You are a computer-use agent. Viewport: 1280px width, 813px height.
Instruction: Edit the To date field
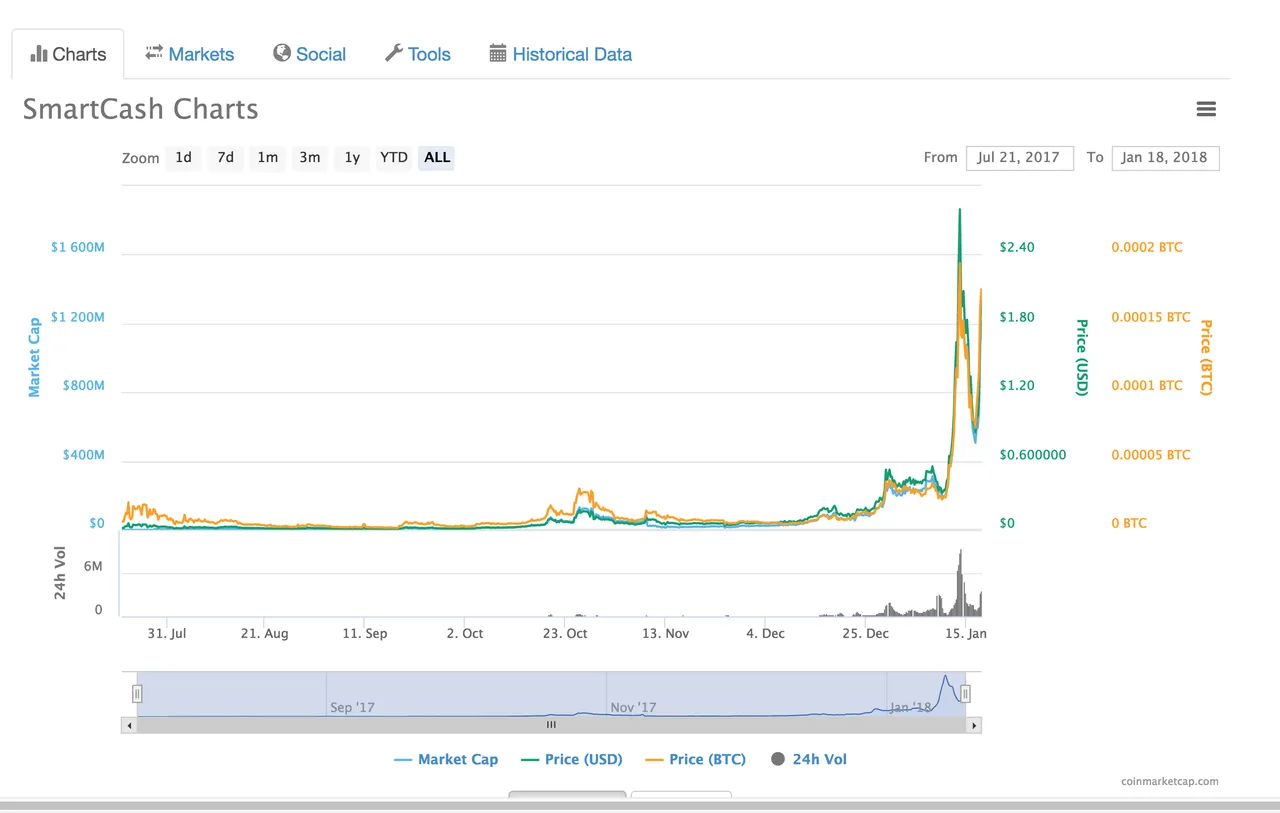pyautogui.click(x=1165, y=157)
